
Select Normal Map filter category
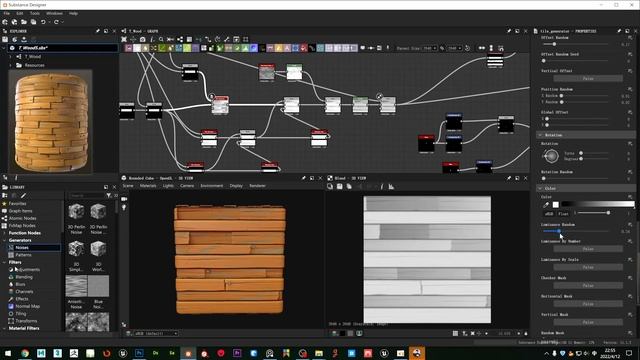(x=27, y=307)
